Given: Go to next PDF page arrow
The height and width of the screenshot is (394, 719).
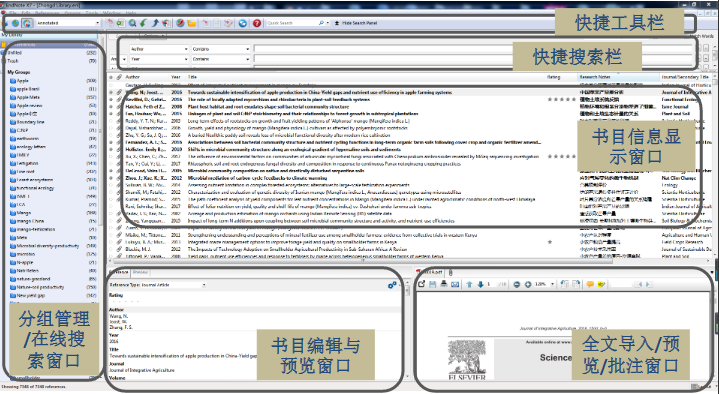Looking at the screenshot, I should coord(480,284).
